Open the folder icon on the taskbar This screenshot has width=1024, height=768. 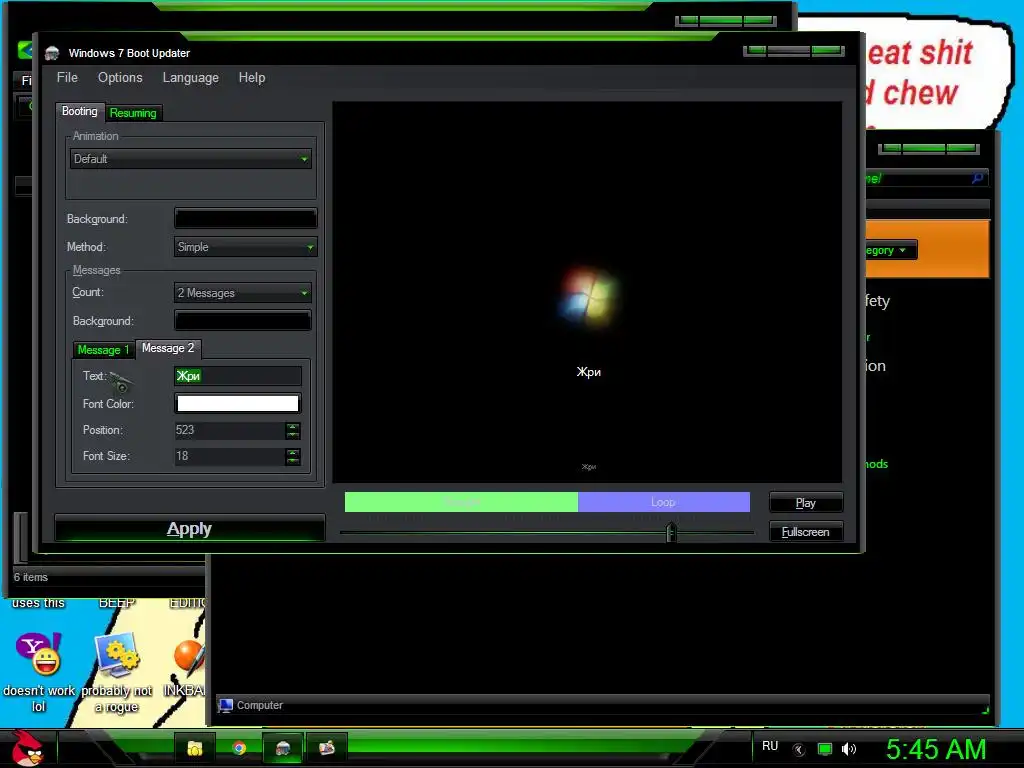[x=195, y=748]
